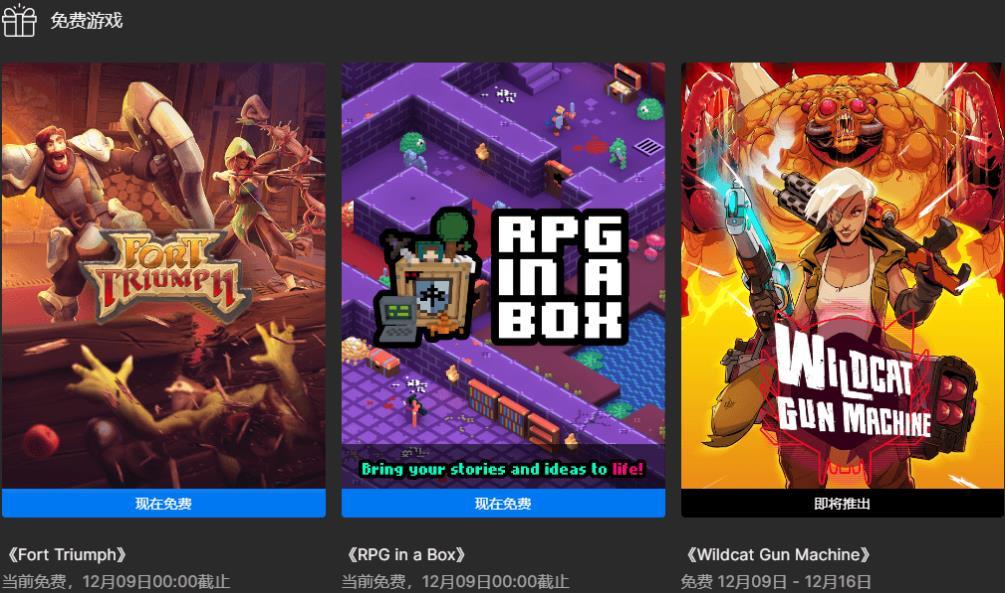1005x593 pixels.
Task: Click the gift box icon beside 免费游戏
Action: pyautogui.click(x=19, y=21)
